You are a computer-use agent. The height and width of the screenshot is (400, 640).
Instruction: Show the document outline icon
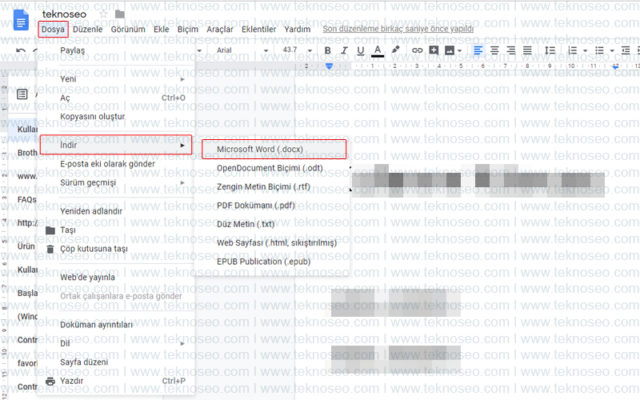point(22,94)
